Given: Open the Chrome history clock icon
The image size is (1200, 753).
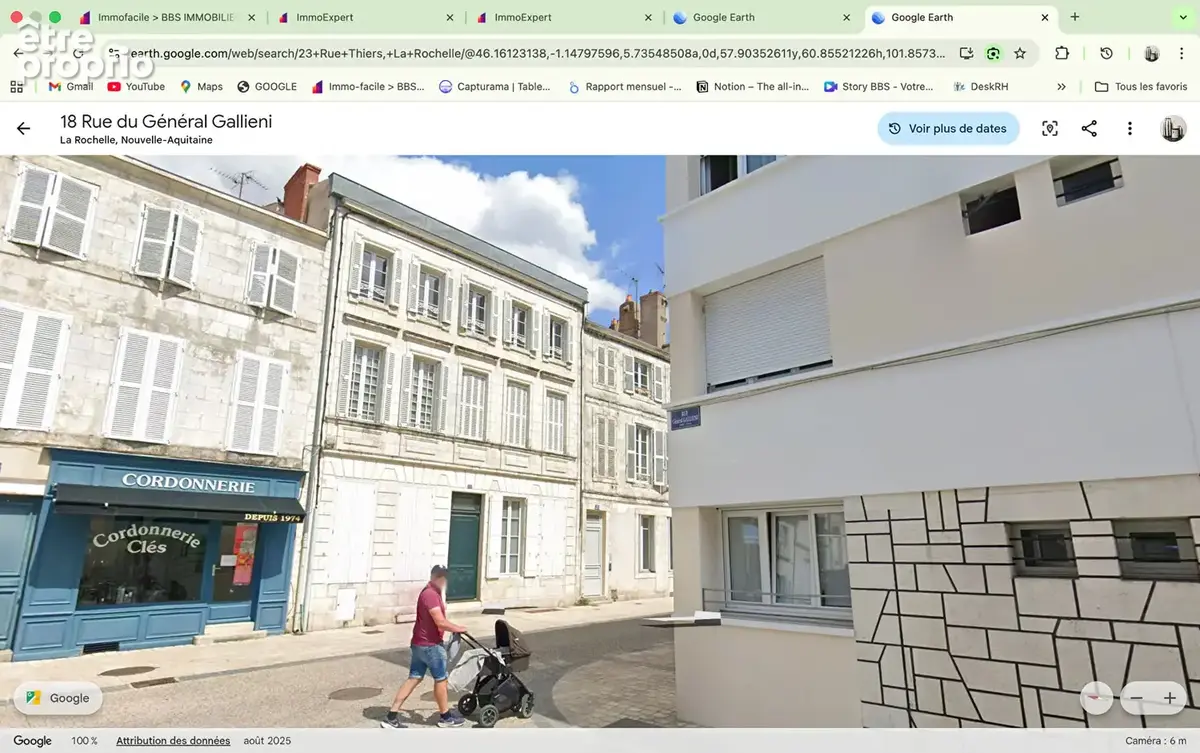Looking at the screenshot, I should point(1106,53).
